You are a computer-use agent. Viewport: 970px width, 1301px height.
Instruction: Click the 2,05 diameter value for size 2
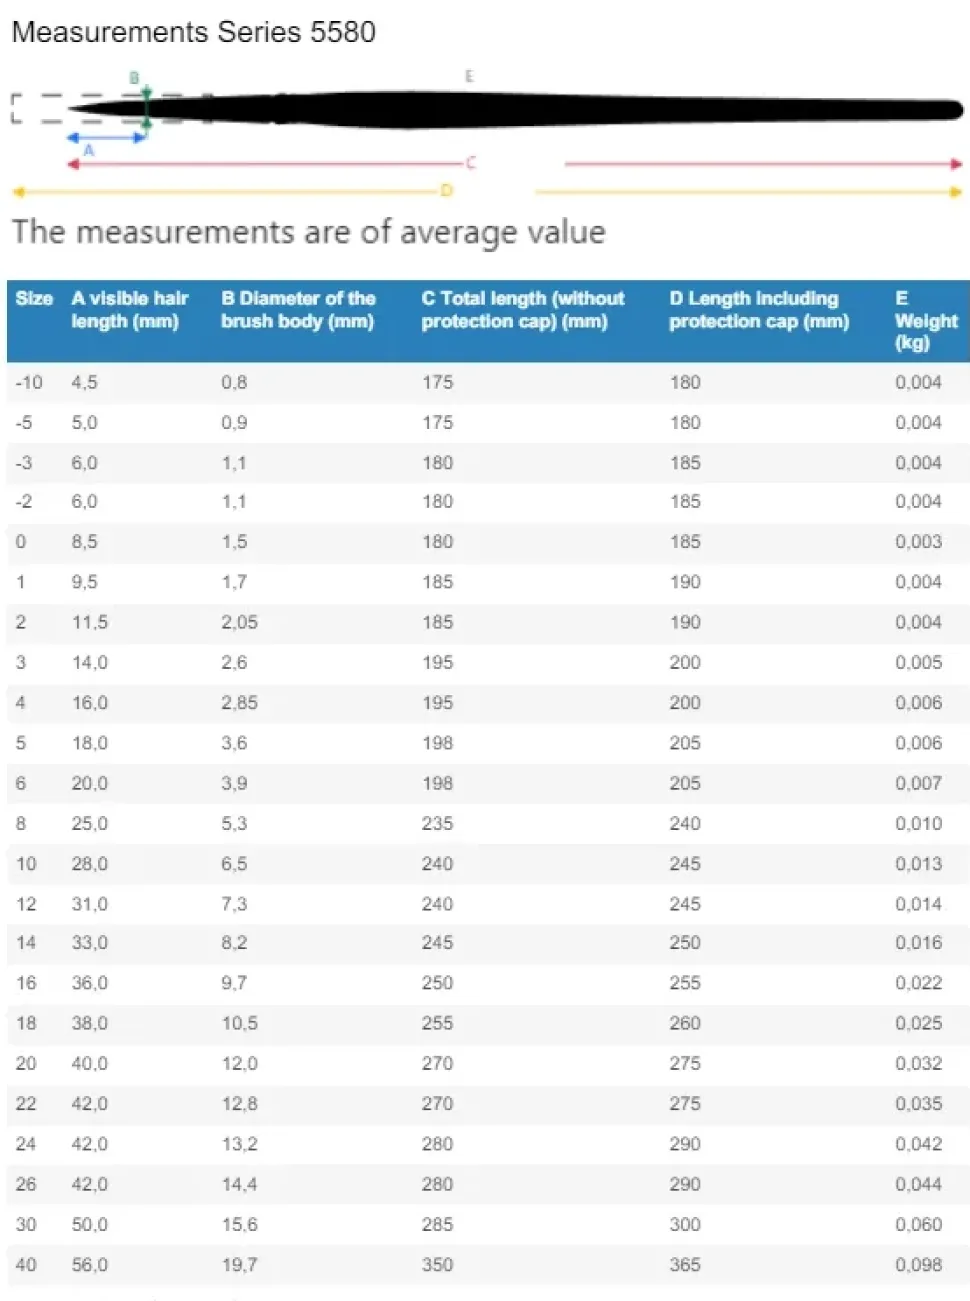pos(239,622)
